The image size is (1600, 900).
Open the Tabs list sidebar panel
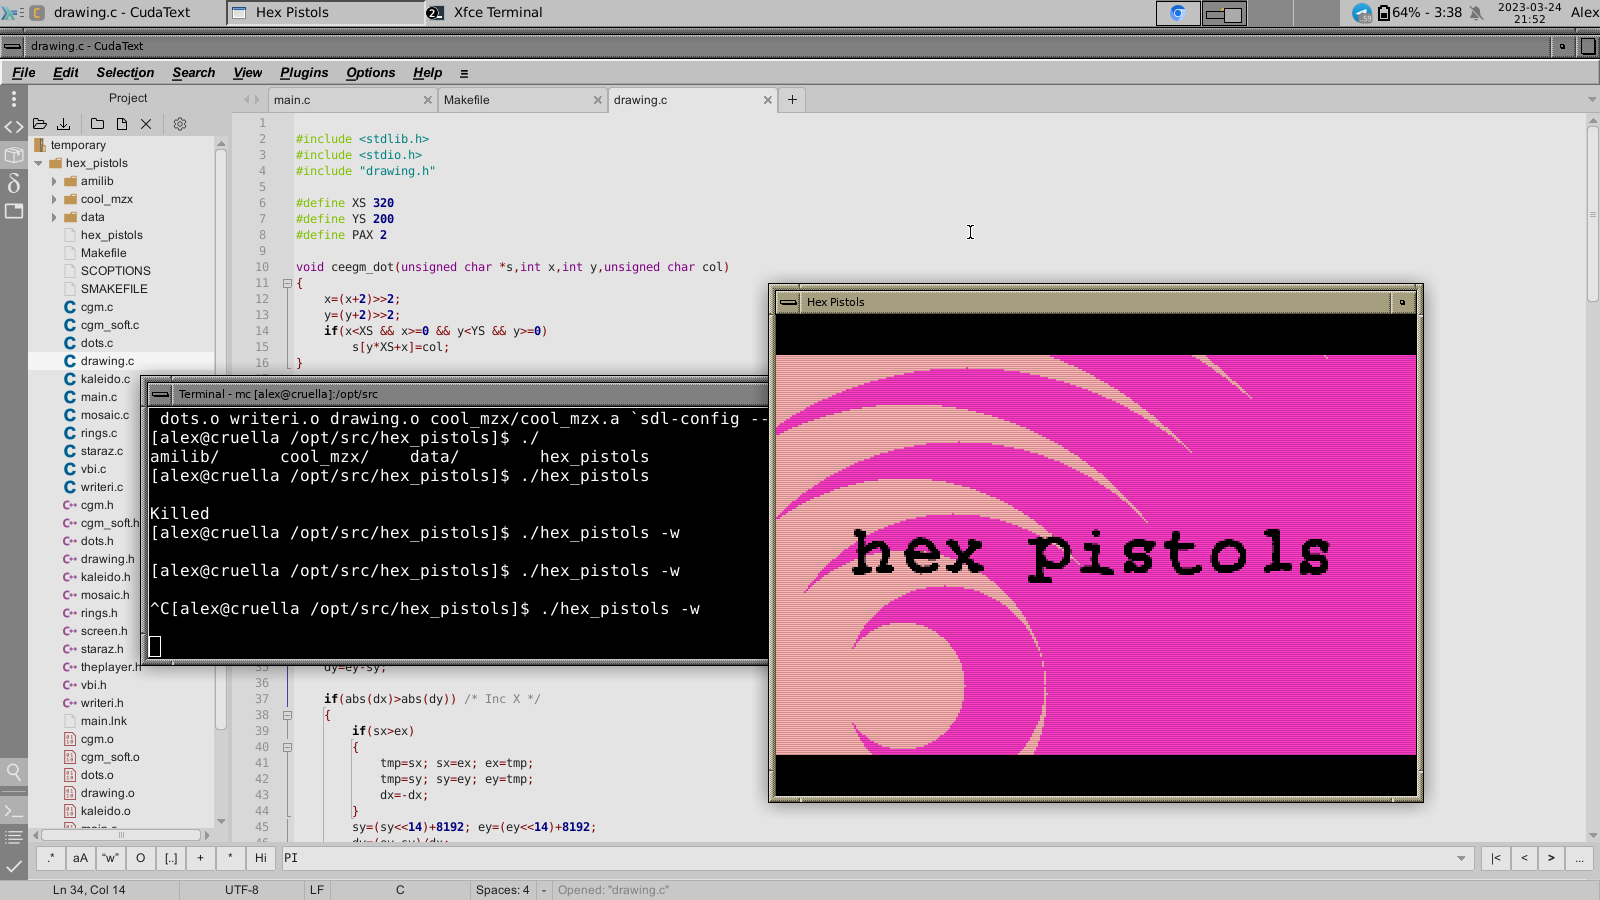14,211
